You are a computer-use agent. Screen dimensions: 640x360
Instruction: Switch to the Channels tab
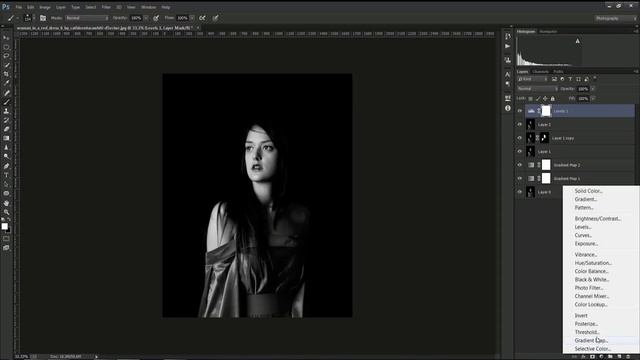[x=540, y=72]
